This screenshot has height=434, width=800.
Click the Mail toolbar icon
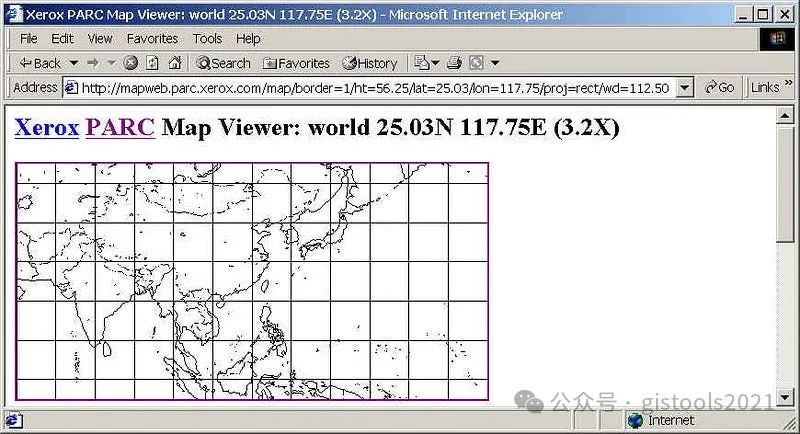[421, 63]
